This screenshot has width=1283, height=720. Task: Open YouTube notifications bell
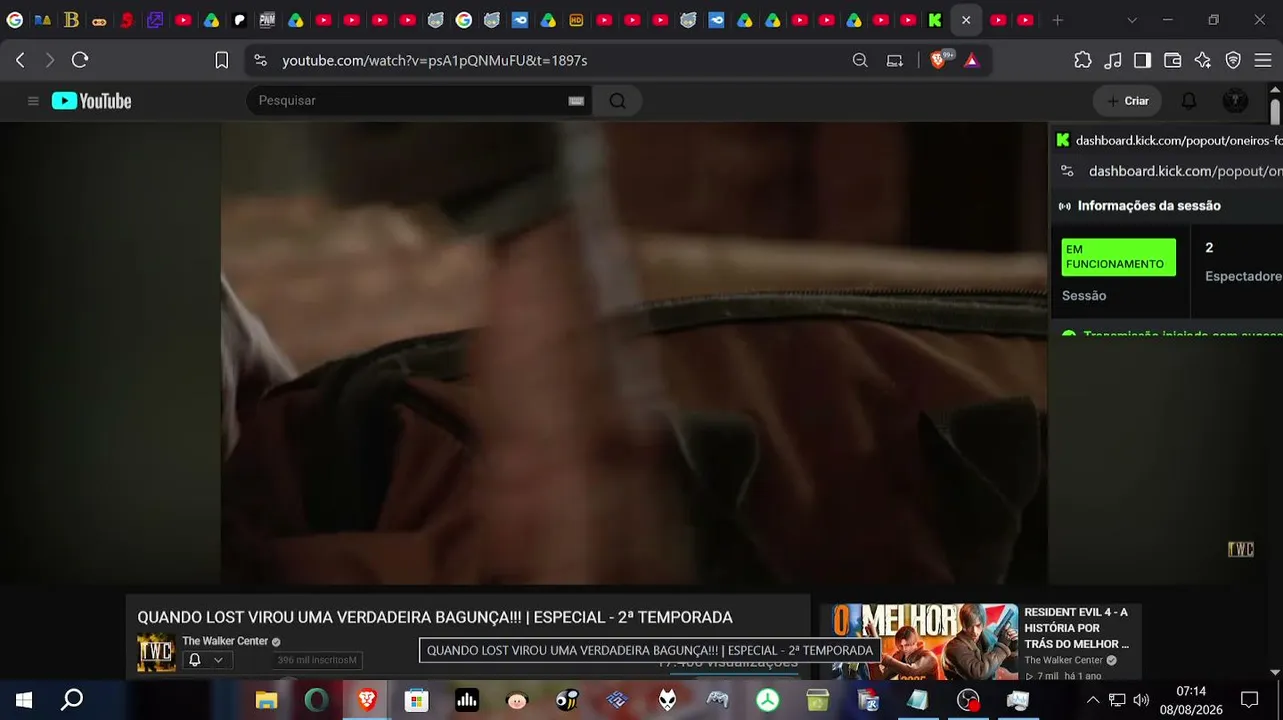pyautogui.click(x=1189, y=101)
